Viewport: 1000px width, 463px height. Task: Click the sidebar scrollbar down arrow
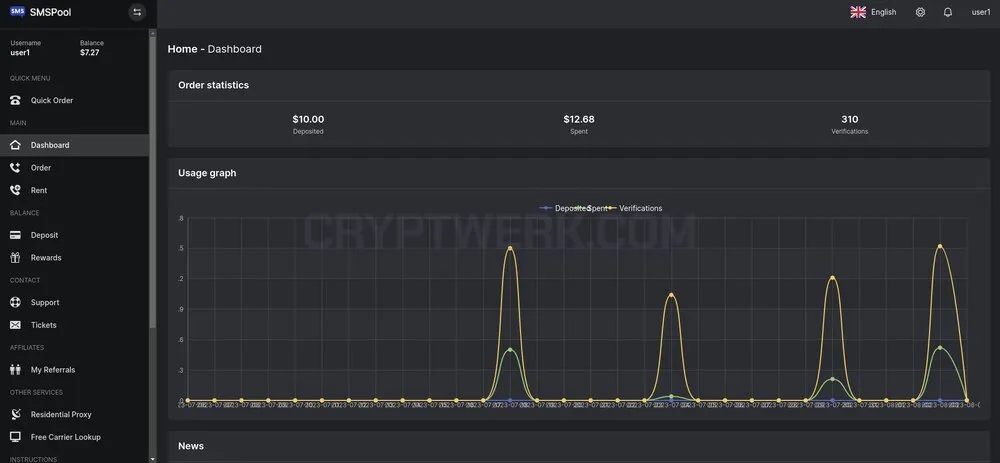[x=152, y=459]
